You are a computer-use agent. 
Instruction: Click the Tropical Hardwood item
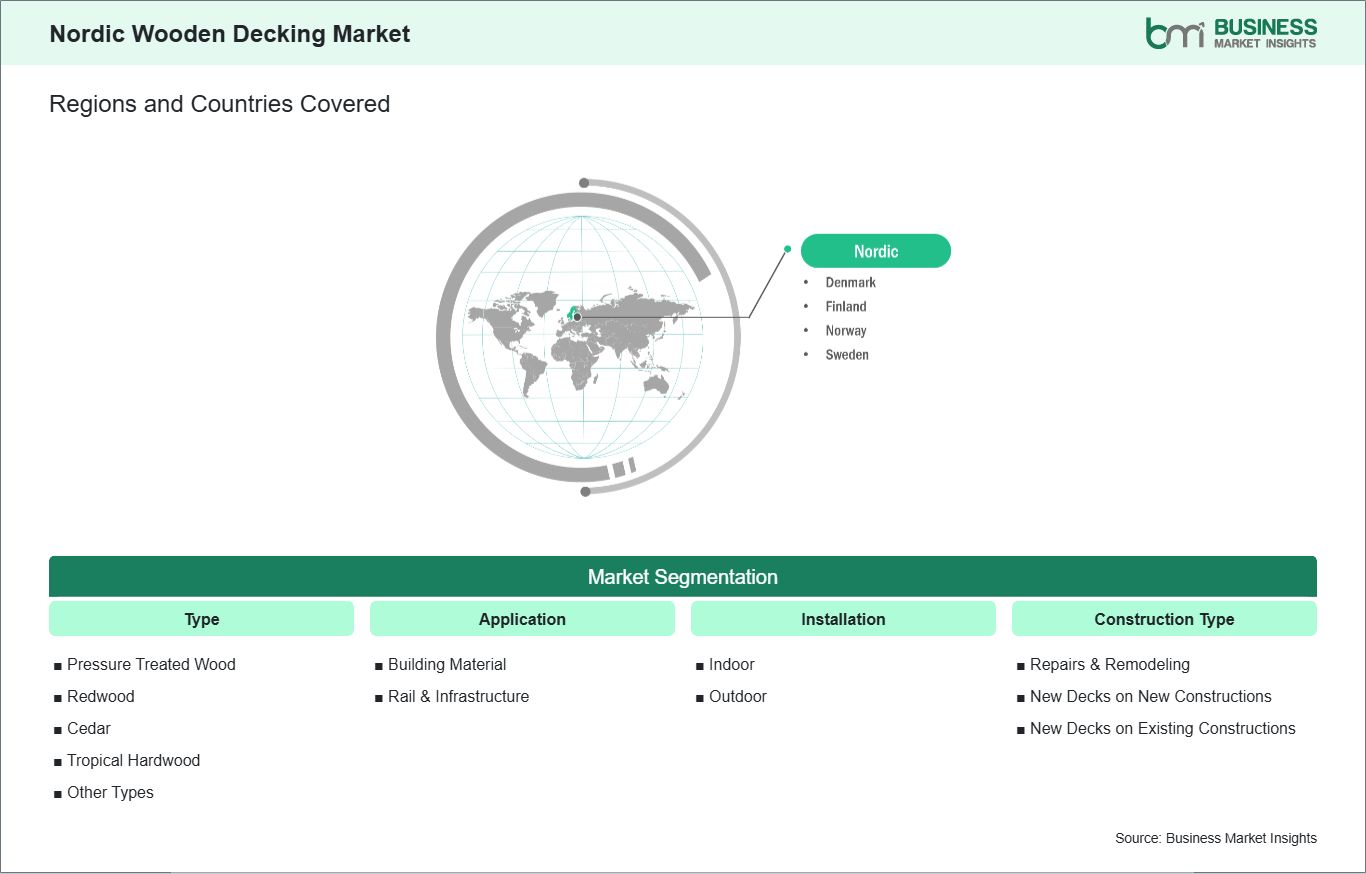[x=127, y=760]
